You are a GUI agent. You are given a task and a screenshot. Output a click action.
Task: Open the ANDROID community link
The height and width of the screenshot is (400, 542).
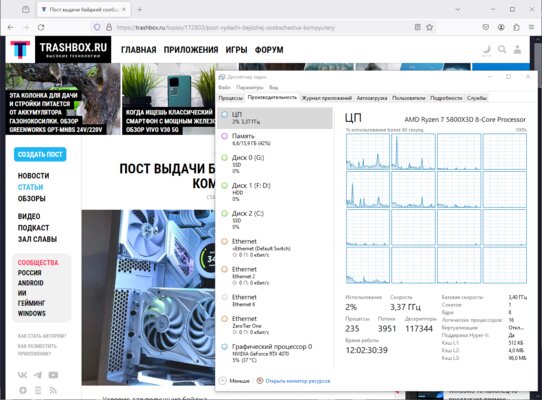click(31, 283)
